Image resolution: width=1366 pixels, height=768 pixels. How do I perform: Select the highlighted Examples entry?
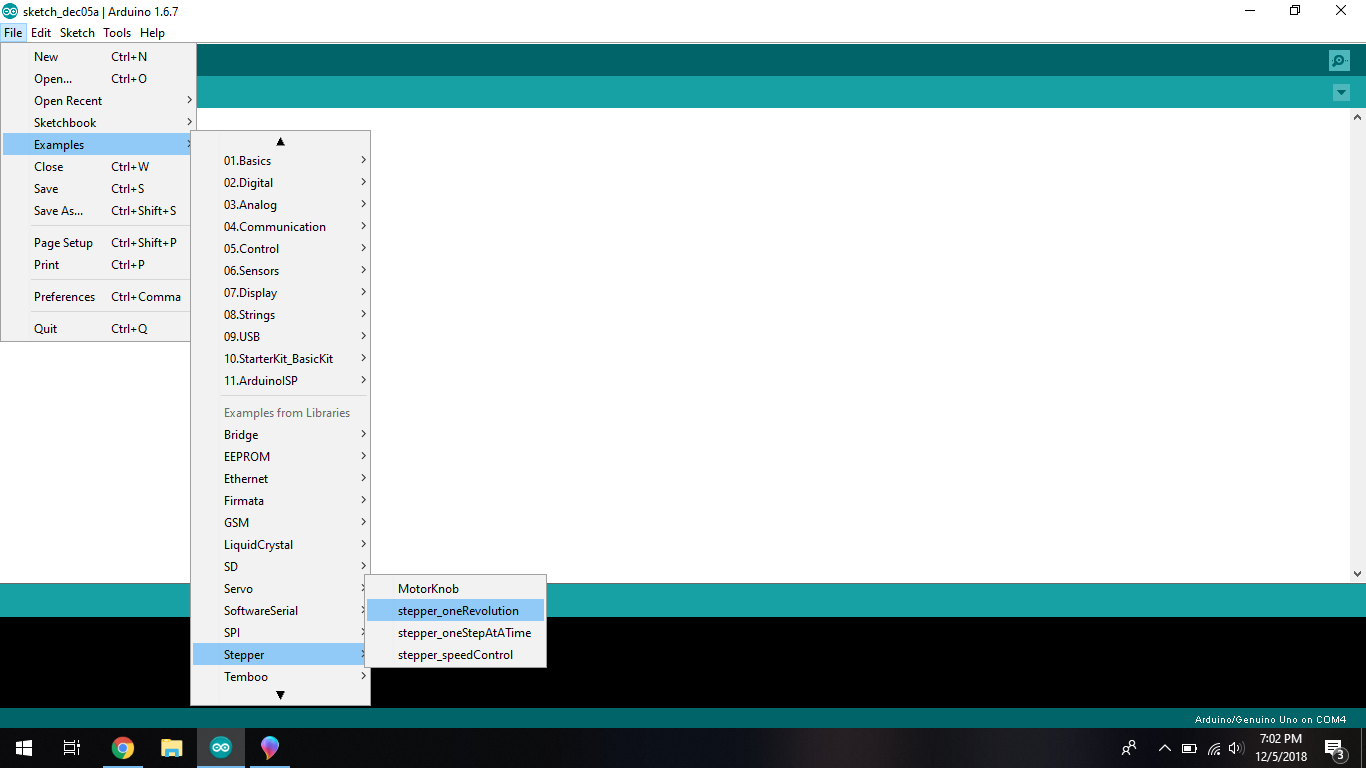coord(98,145)
